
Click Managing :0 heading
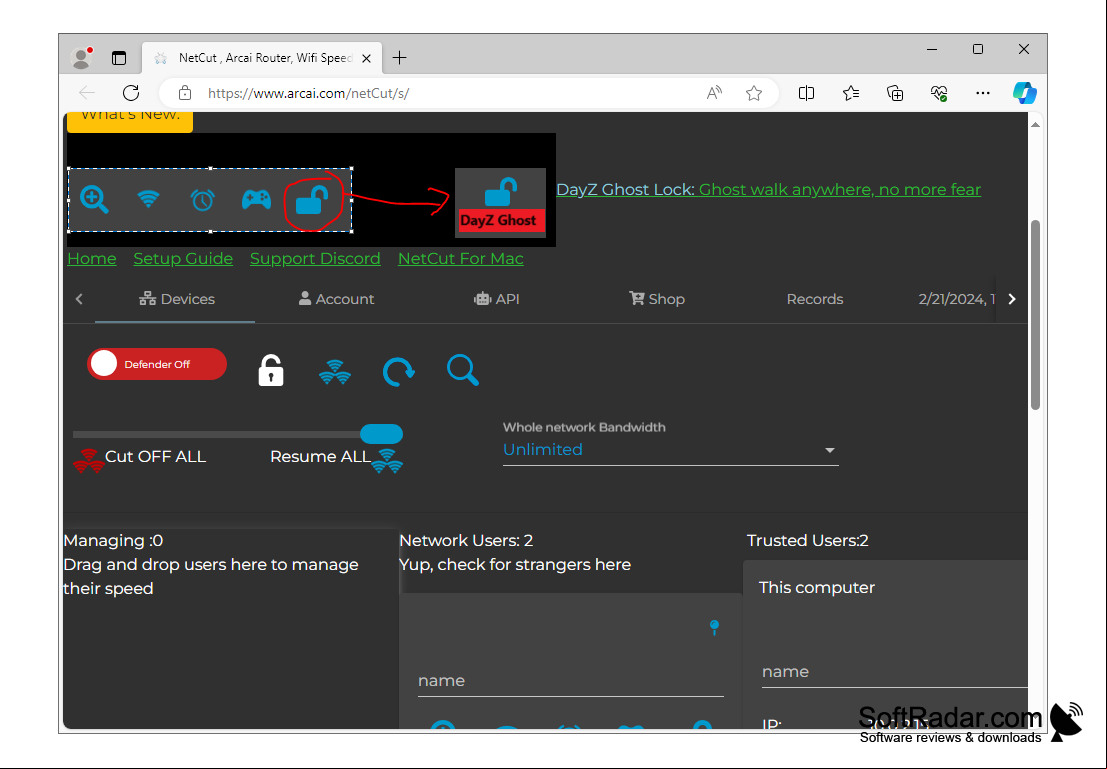point(113,540)
